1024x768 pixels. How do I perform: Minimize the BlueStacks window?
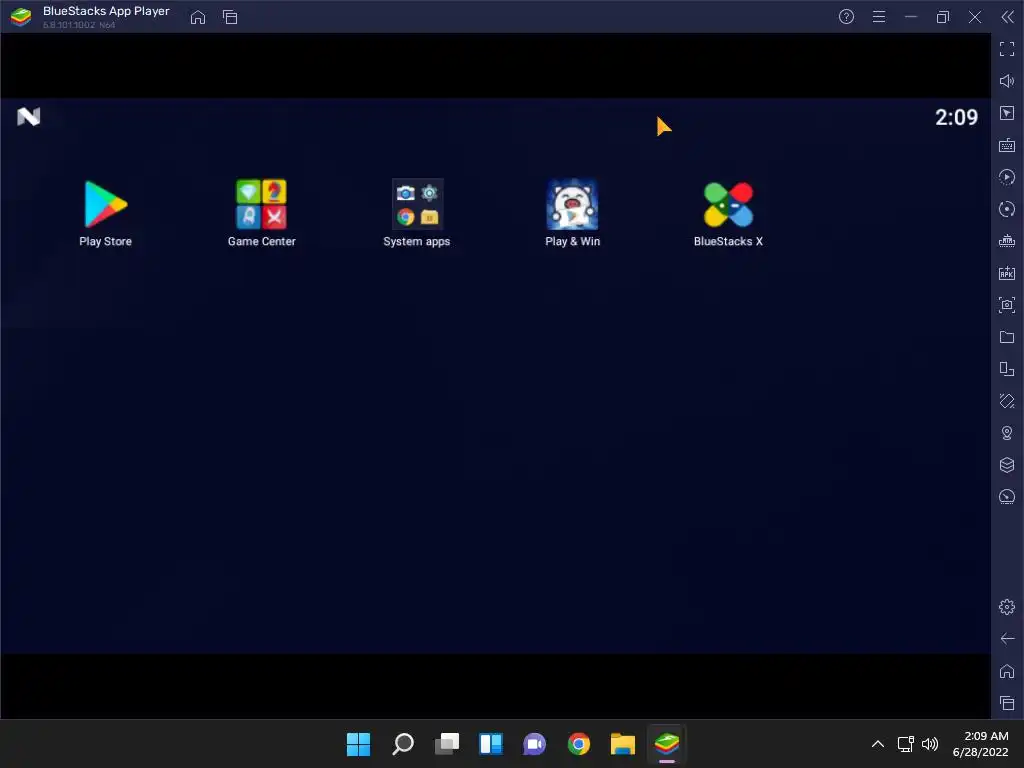tap(910, 17)
